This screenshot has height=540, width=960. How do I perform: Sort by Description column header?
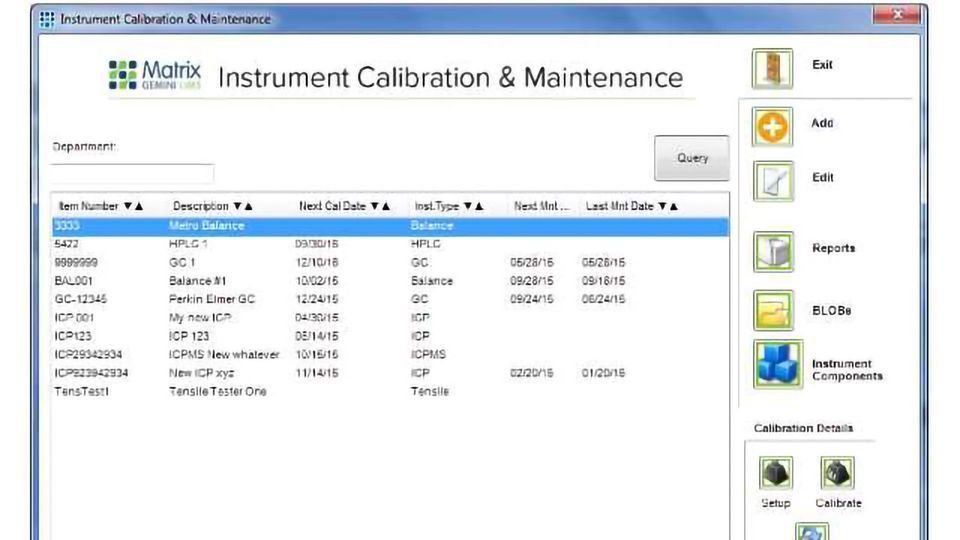pos(201,206)
